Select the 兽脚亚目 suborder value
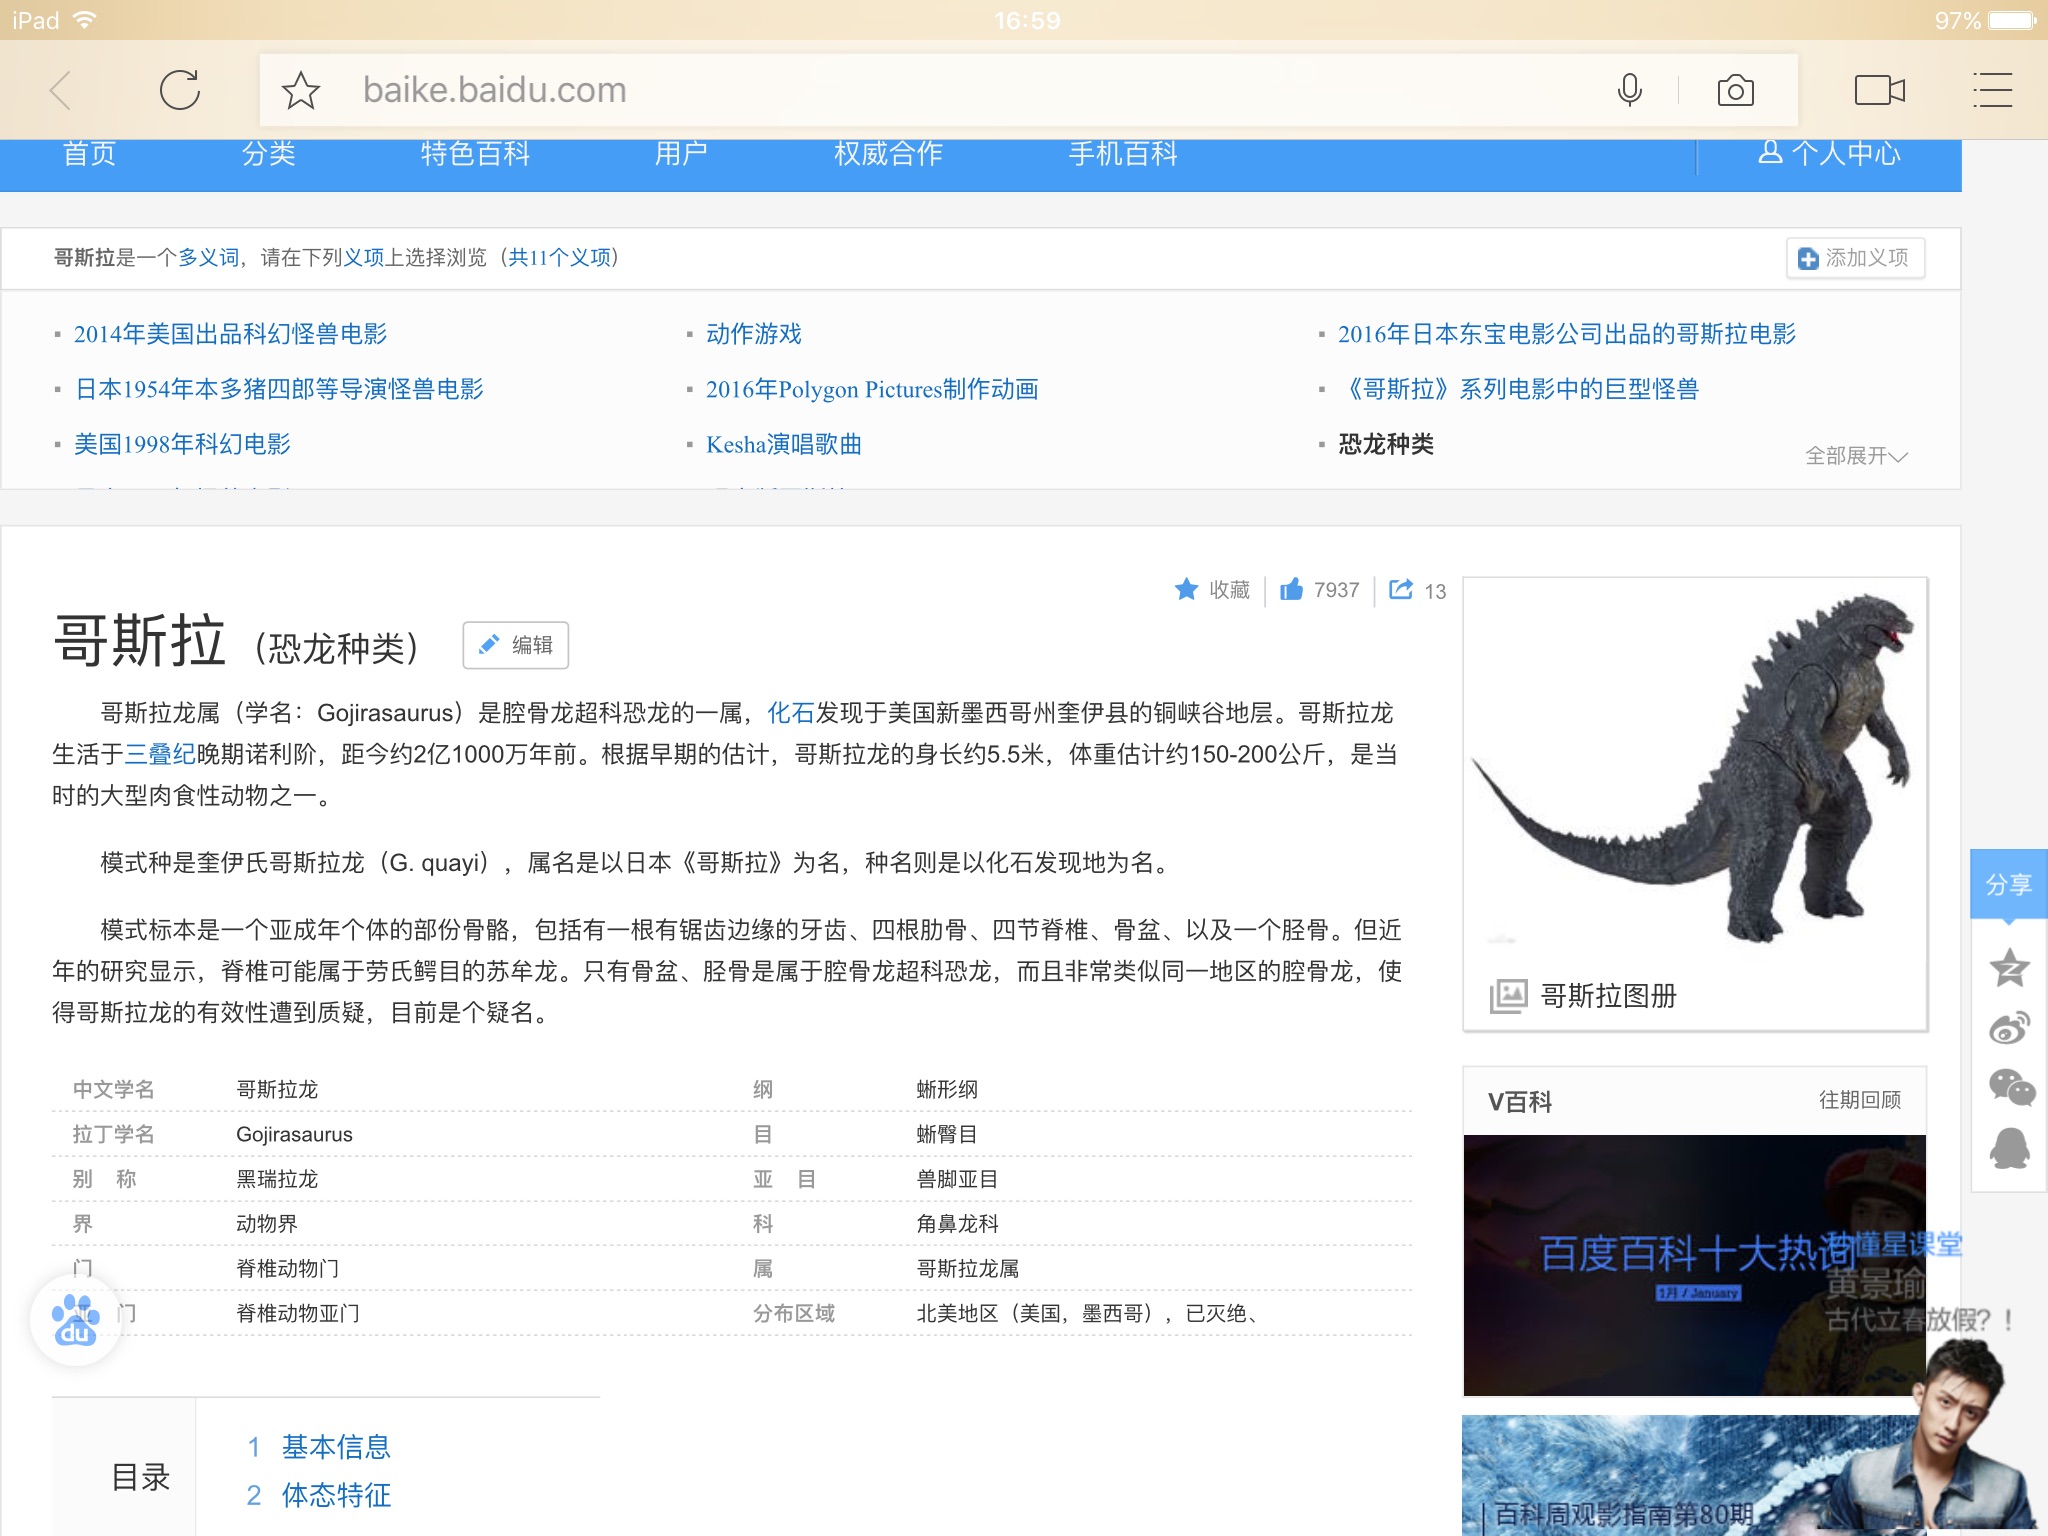The image size is (2048, 1536). coord(957,1179)
